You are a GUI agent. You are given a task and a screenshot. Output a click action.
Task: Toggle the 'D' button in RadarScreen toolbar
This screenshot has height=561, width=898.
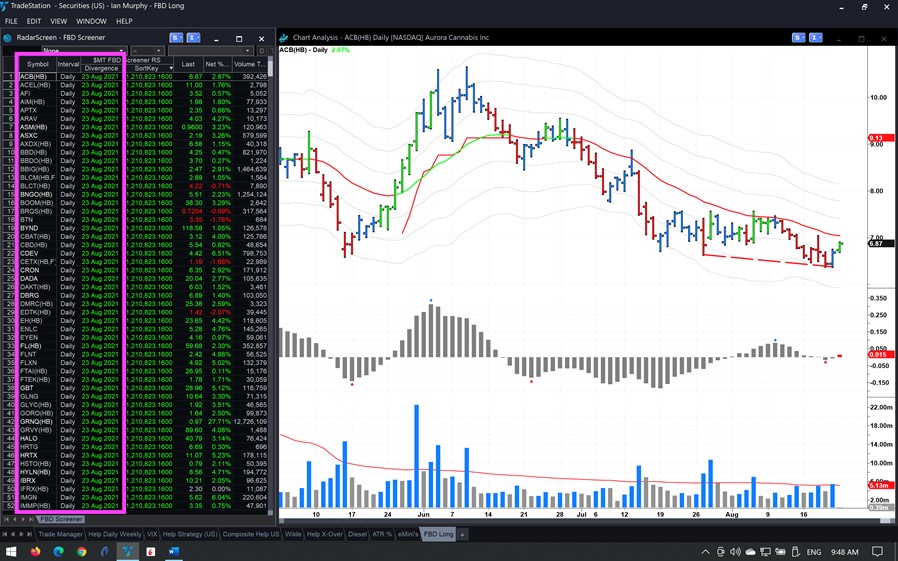[262, 51]
